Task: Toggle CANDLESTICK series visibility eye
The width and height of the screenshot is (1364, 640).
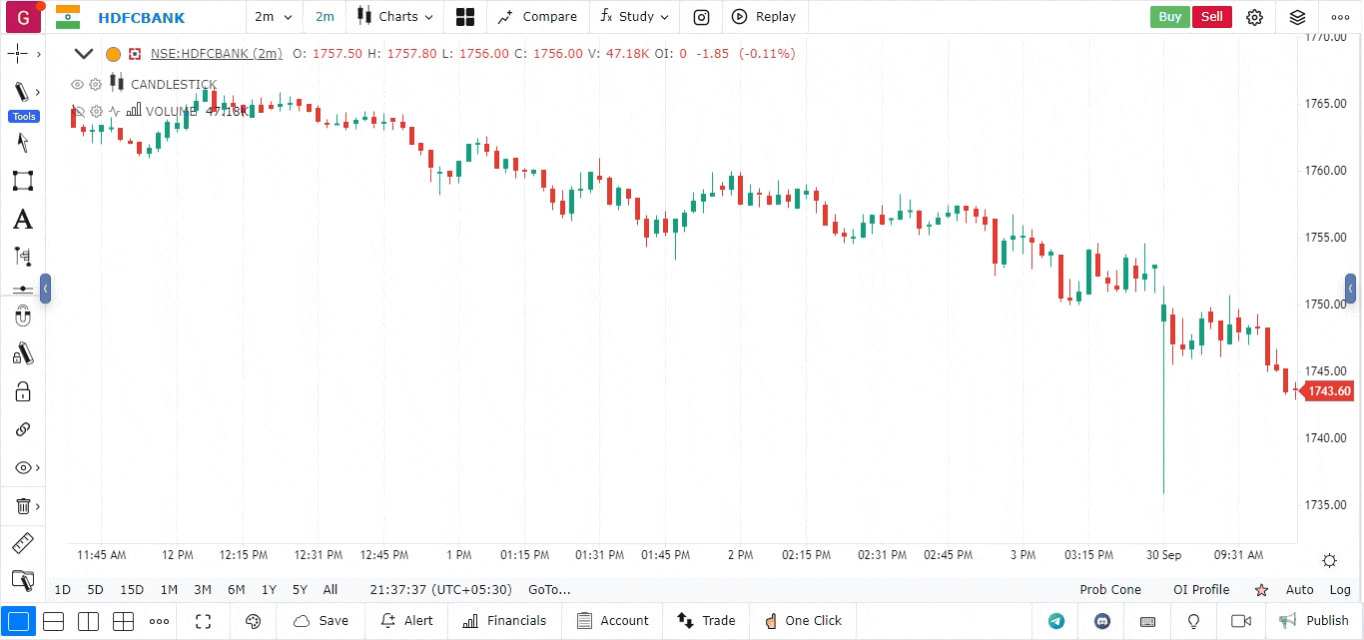Action: click(77, 85)
